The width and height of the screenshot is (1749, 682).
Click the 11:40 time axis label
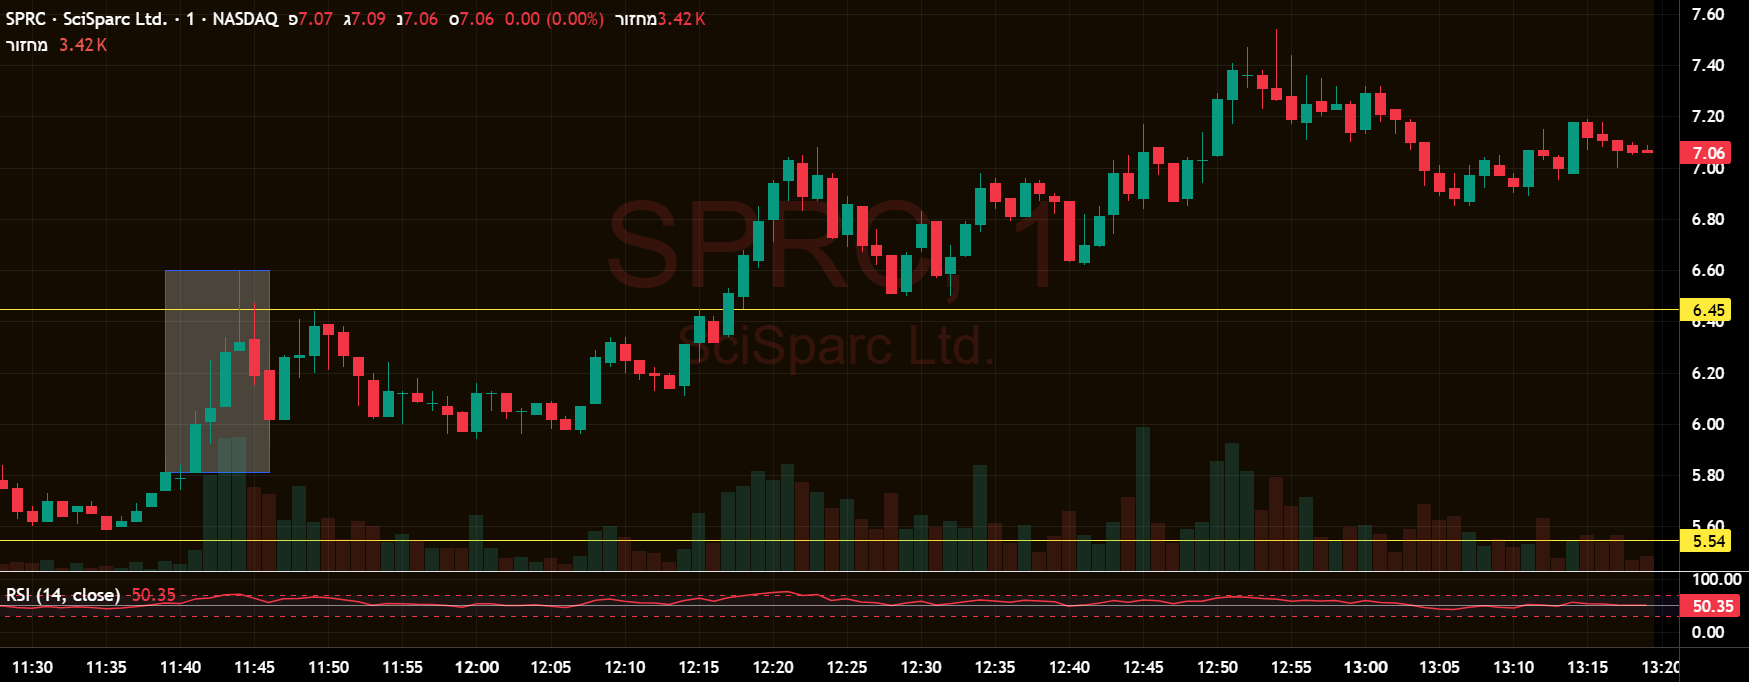180,667
